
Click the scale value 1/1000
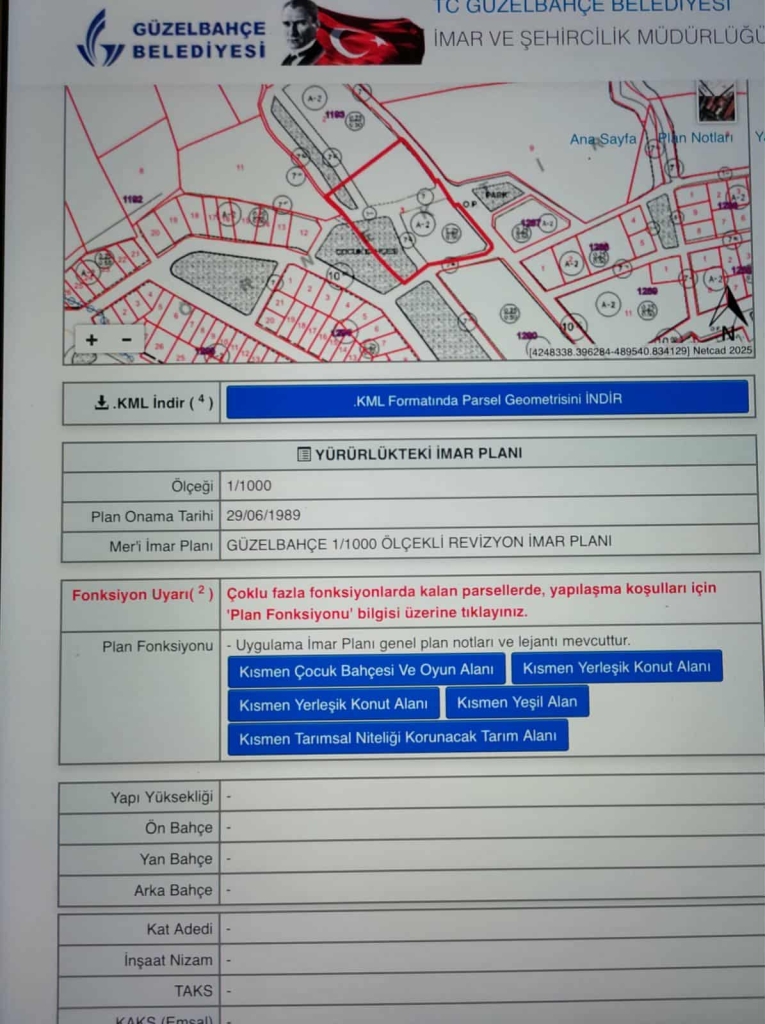[x=249, y=485]
